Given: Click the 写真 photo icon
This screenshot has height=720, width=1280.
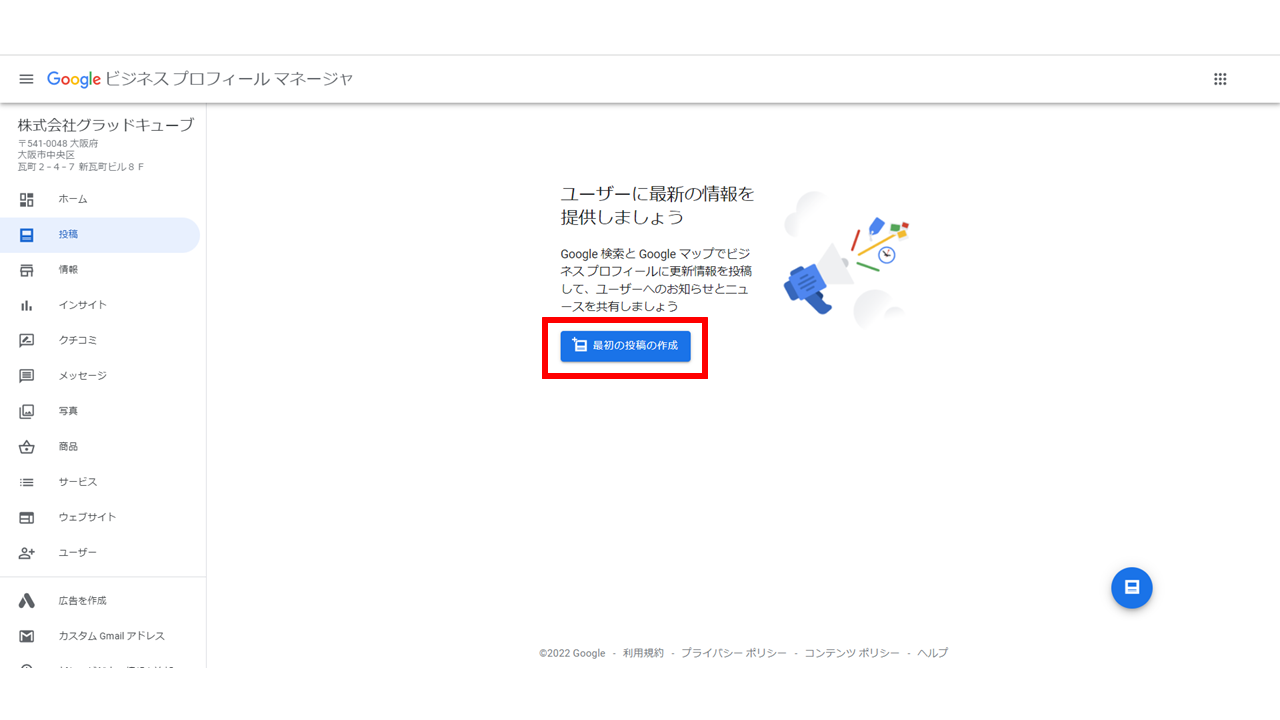Looking at the screenshot, I should [x=27, y=411].
